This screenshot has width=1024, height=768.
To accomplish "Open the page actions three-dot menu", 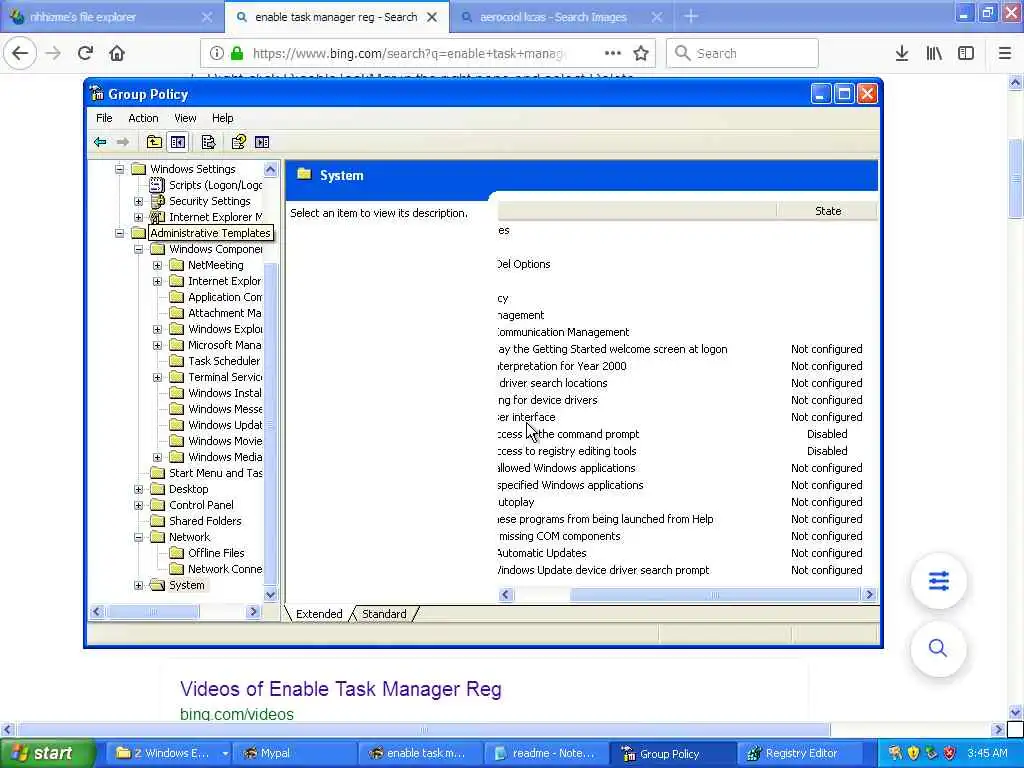I will coord(613,53).
